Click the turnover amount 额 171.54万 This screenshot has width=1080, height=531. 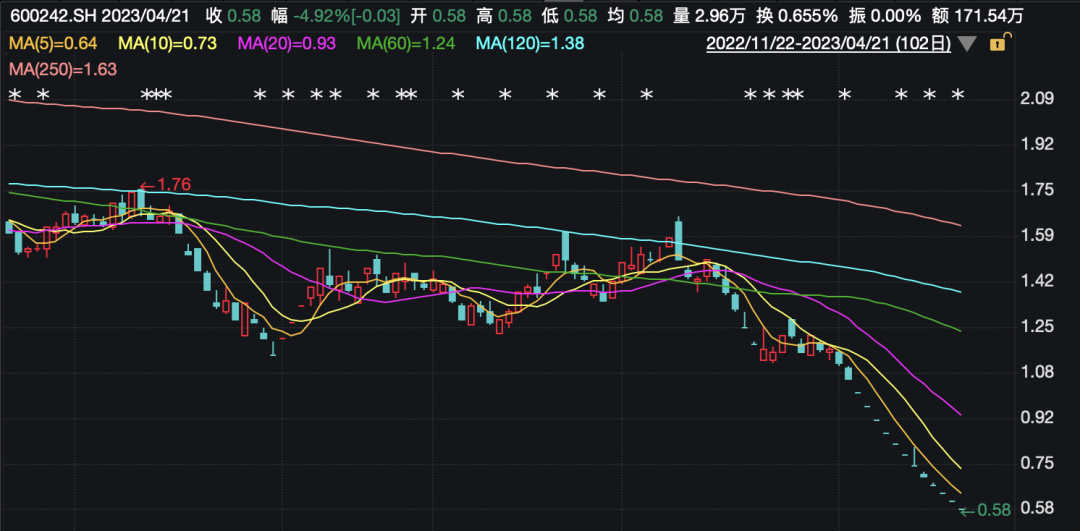pyautogui.click(x=979, y=14)
